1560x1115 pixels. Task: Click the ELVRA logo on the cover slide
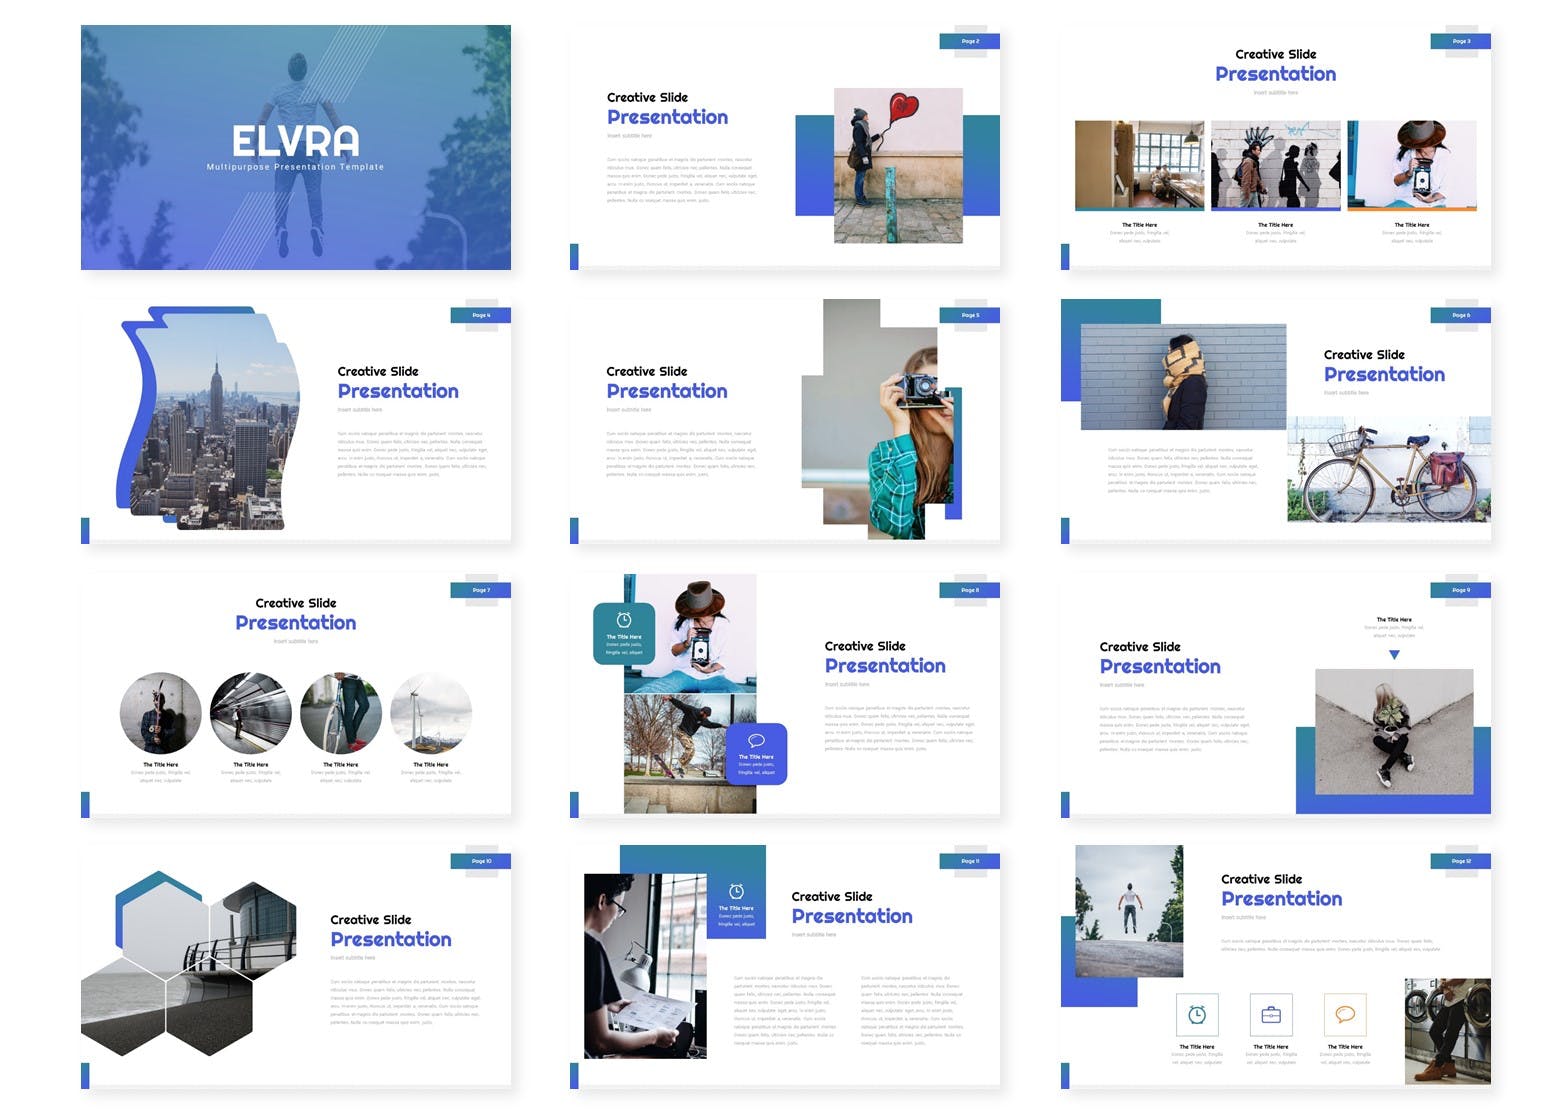tap(295, 140)
